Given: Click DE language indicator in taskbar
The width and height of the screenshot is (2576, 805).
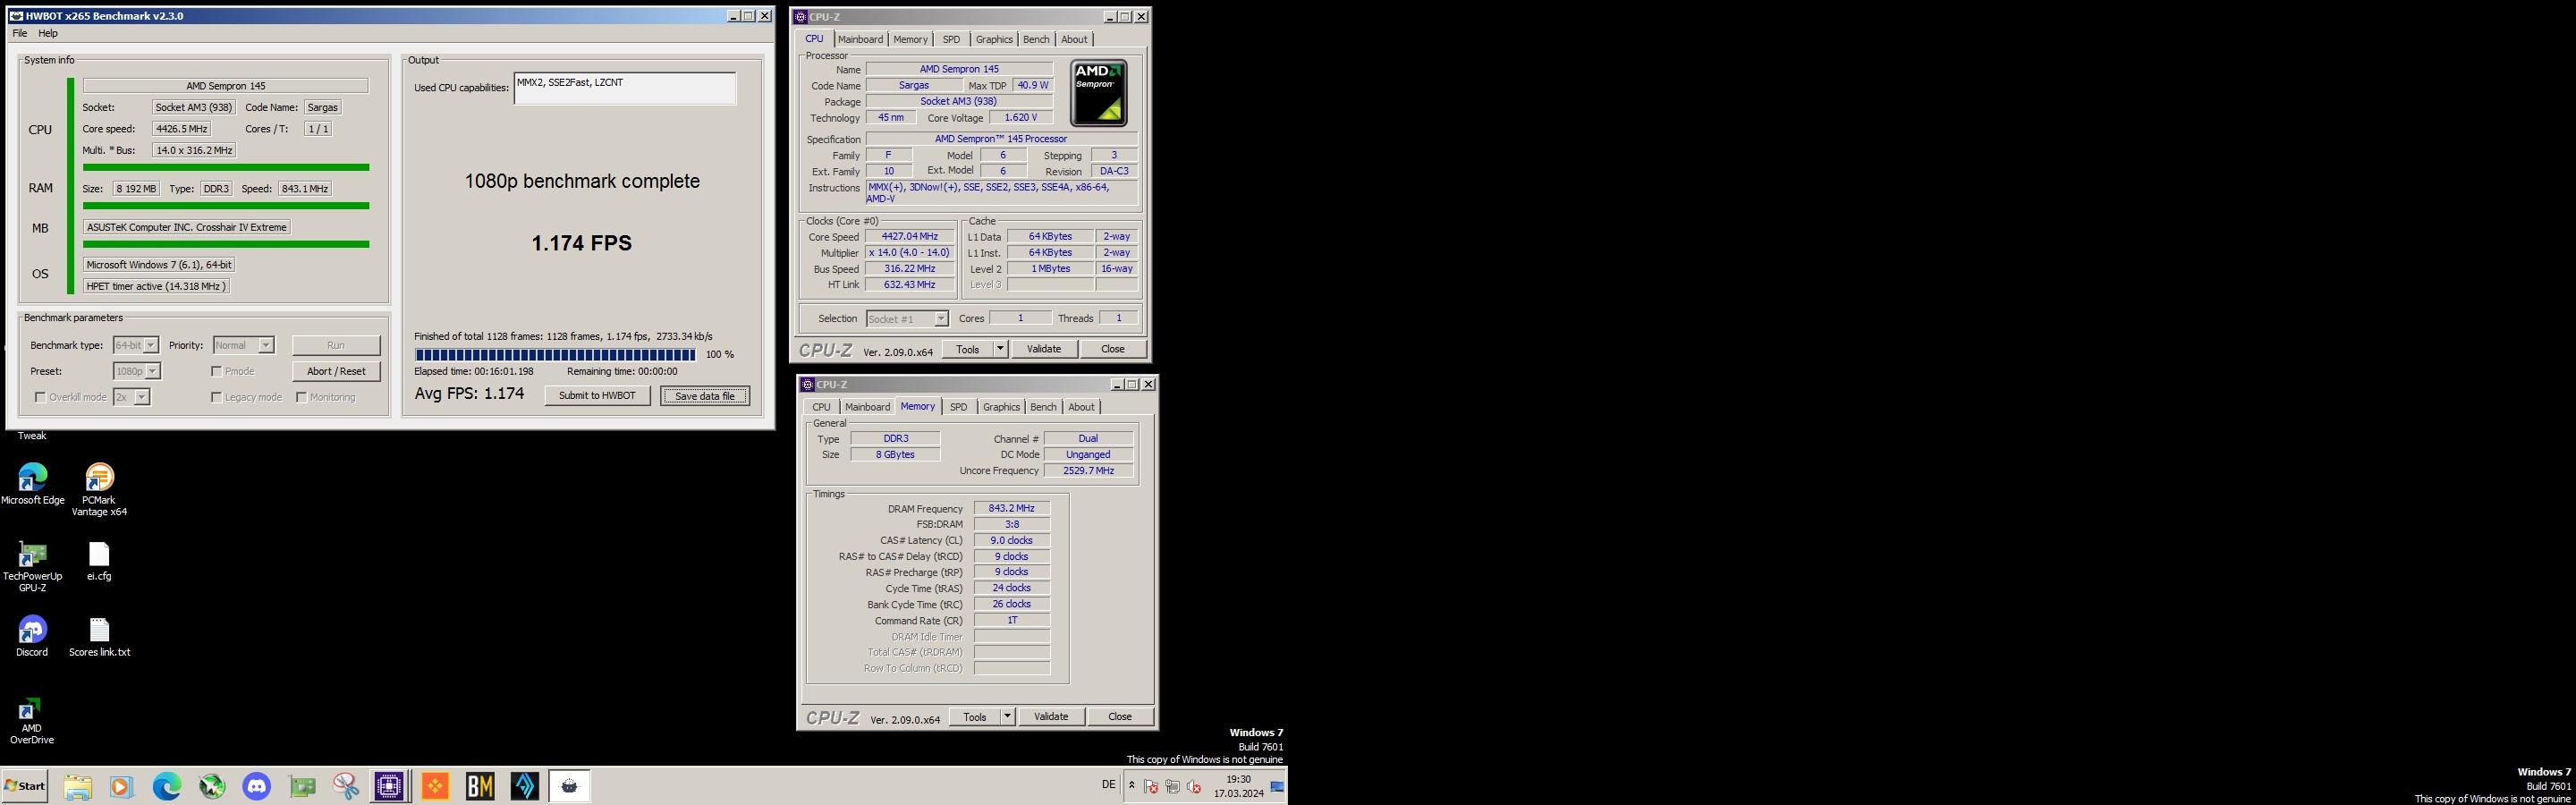Looking at the screenshot, I should [1108, 785].
